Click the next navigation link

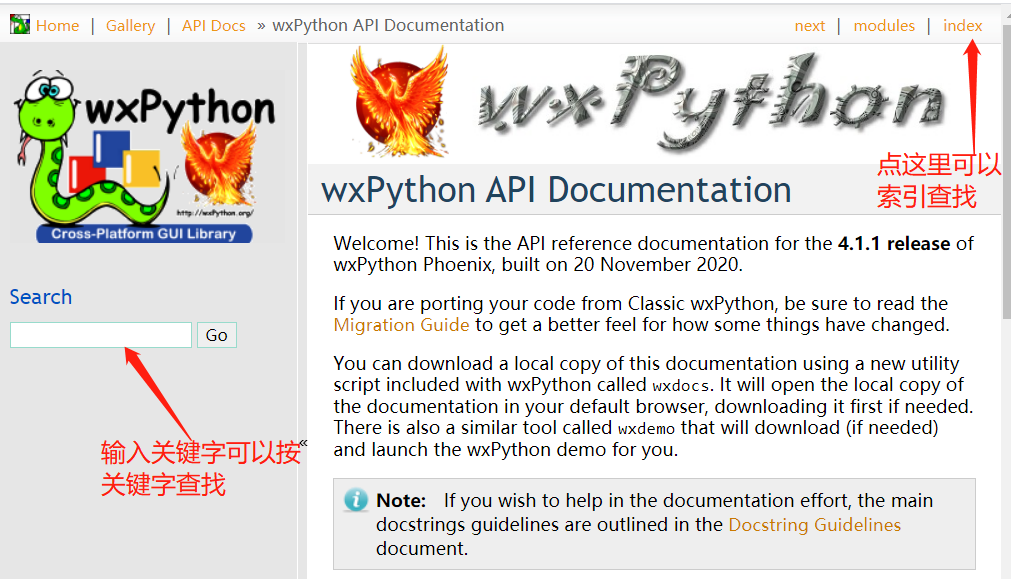(810, 25)
